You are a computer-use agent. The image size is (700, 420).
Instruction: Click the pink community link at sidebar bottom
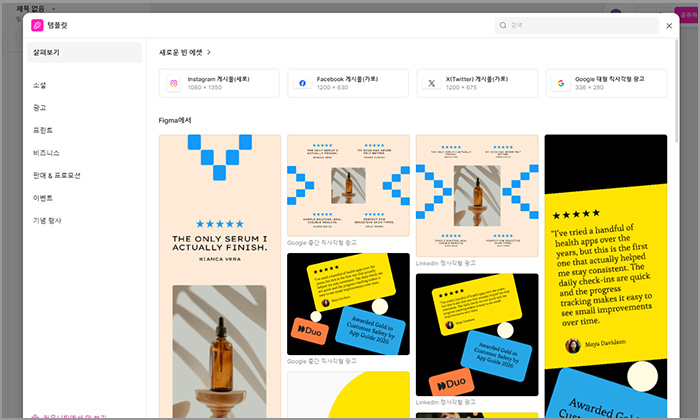coord(69,416)
